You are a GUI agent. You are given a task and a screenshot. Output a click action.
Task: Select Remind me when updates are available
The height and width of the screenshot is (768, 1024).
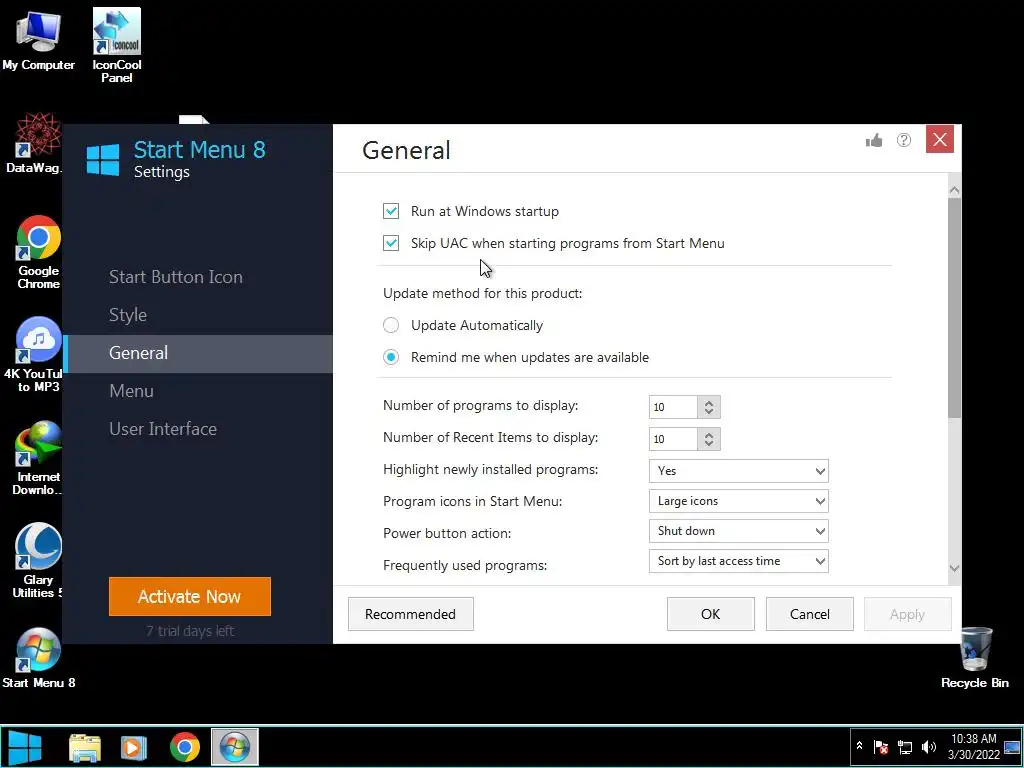click(x=391, y=357)
